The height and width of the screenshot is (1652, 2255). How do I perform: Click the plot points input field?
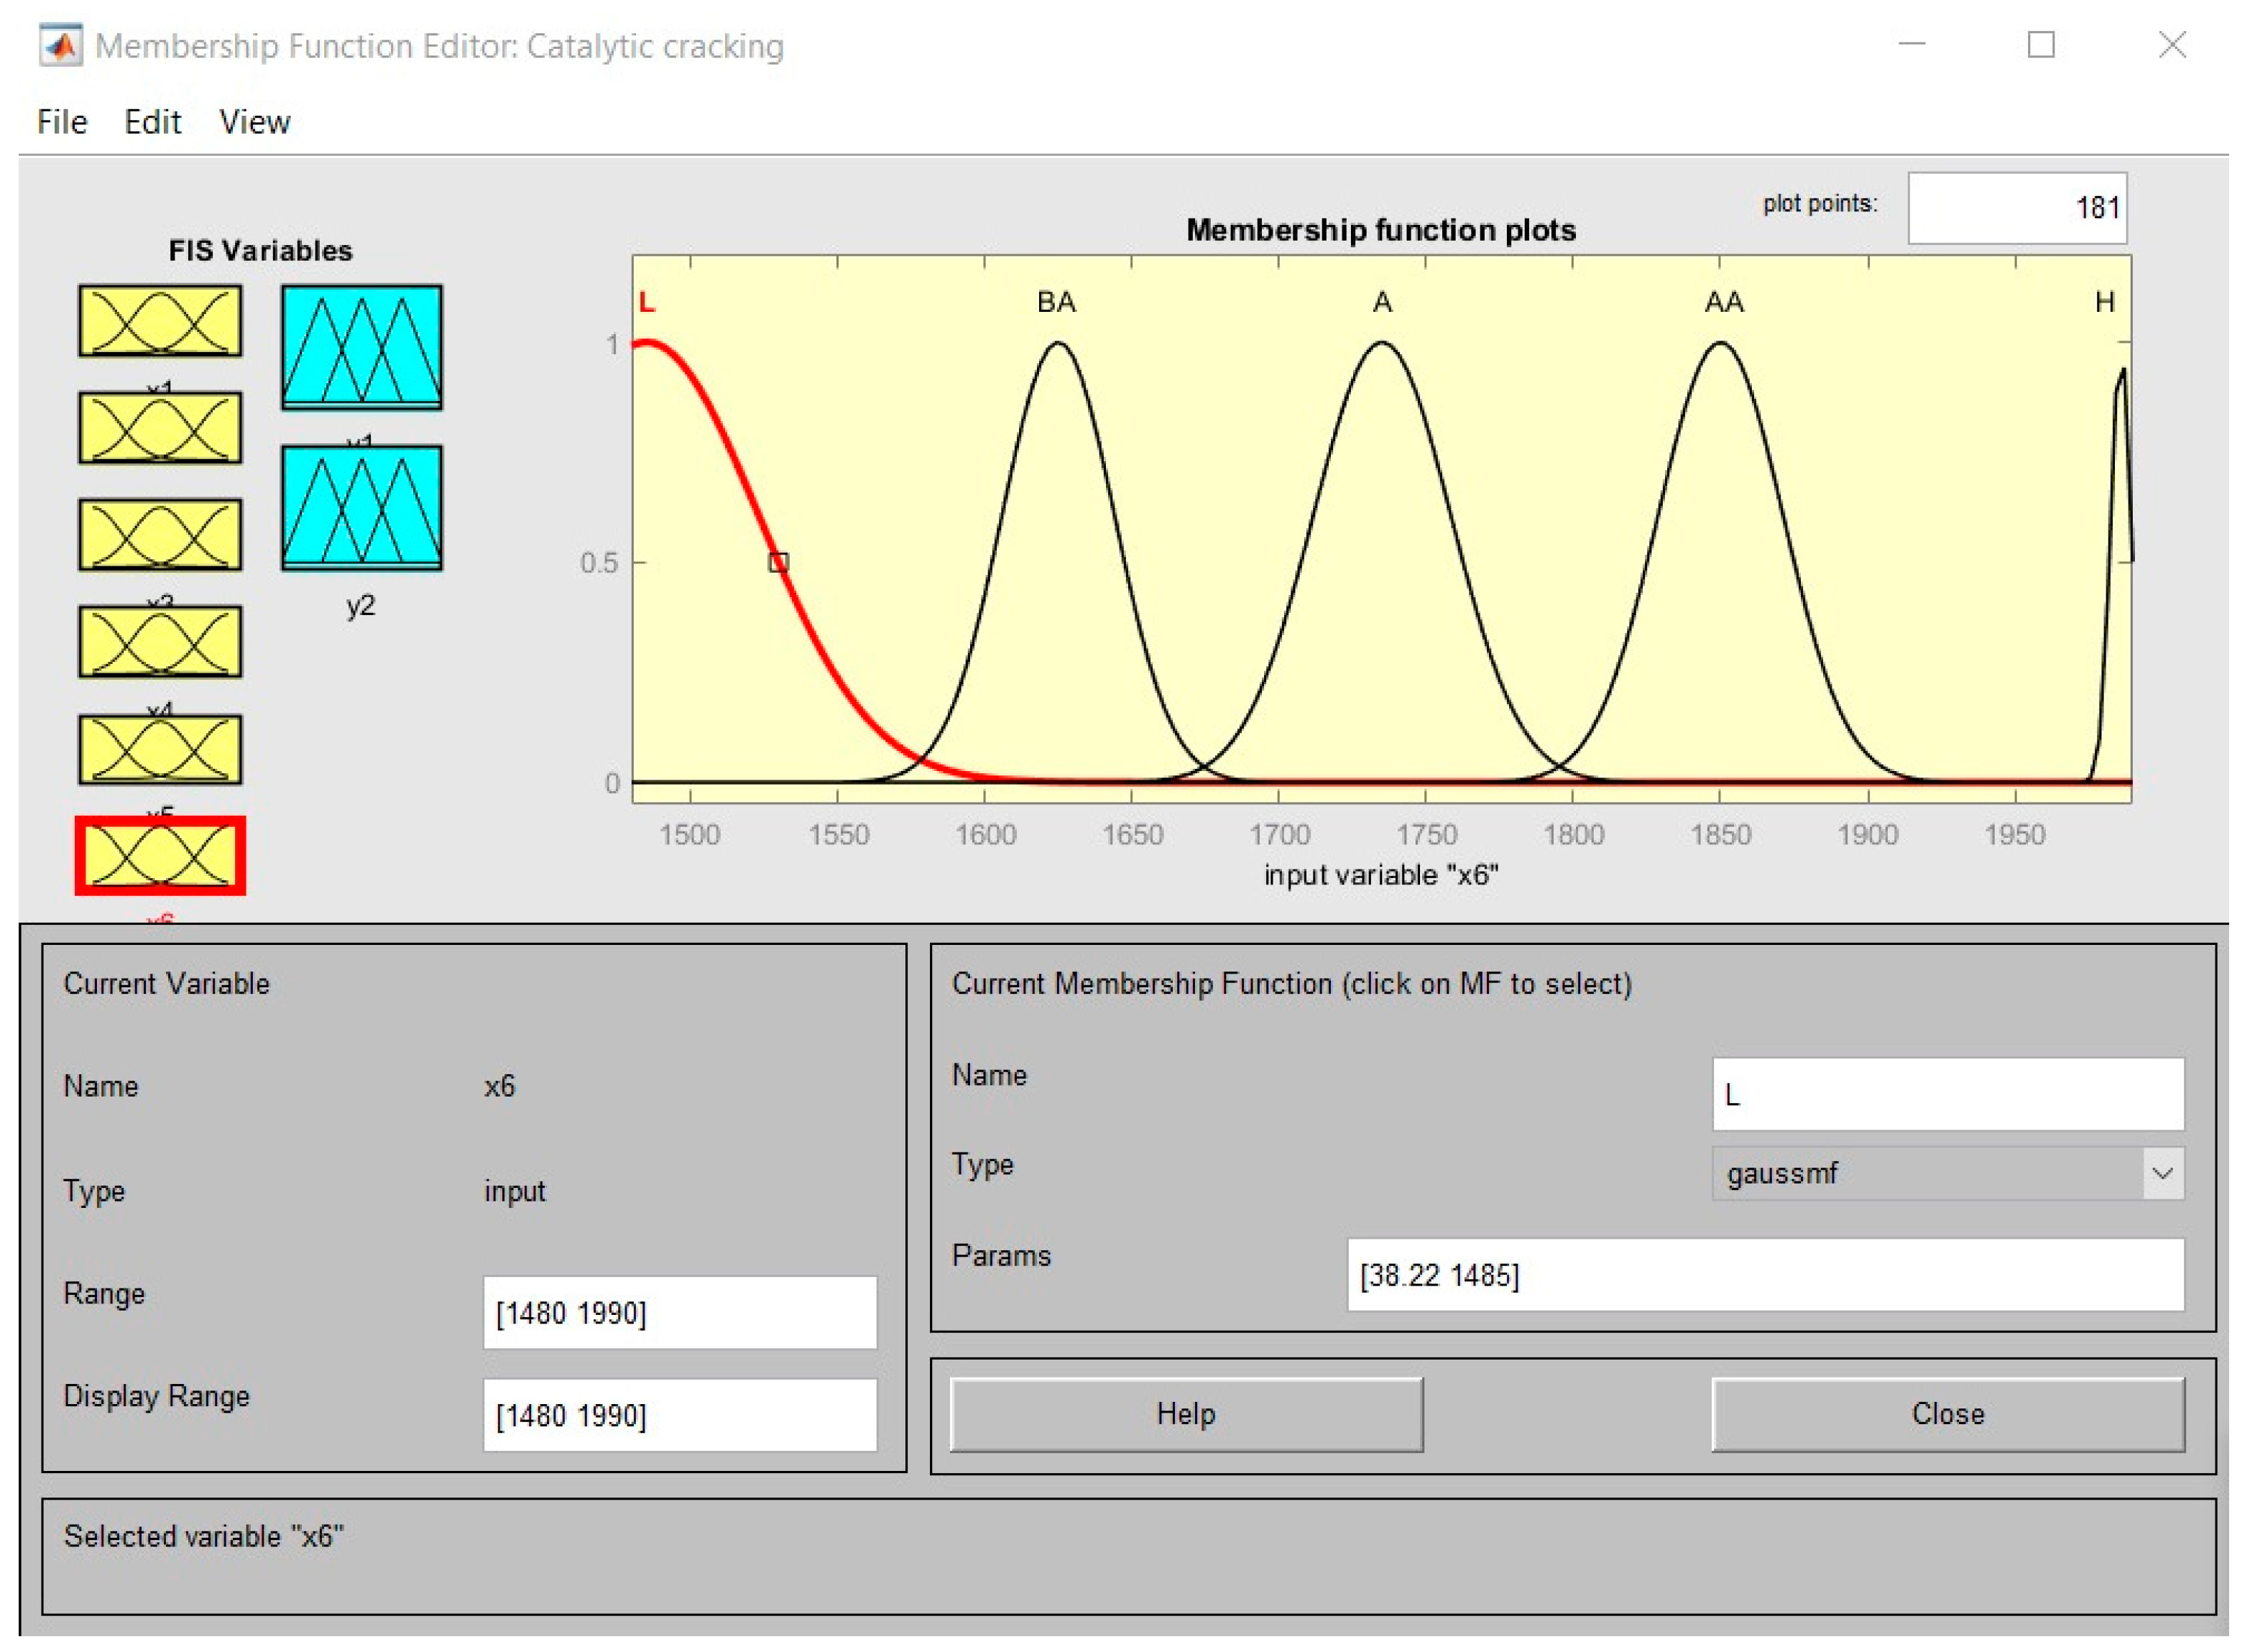coord(2019,208)
